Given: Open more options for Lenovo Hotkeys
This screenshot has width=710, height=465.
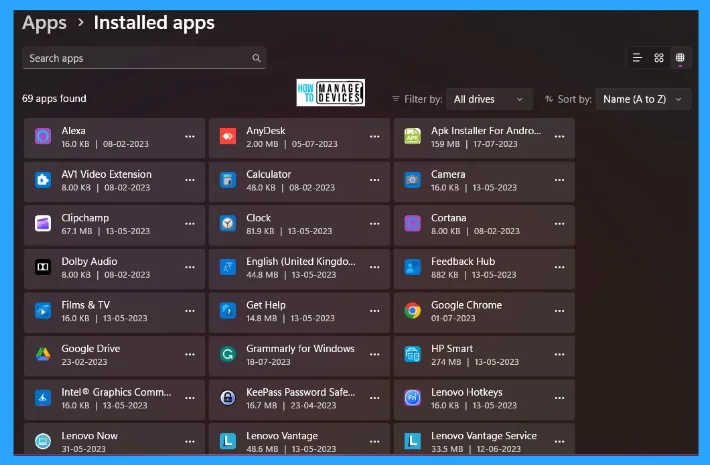Looking at the screenshot, I should 559,398.
